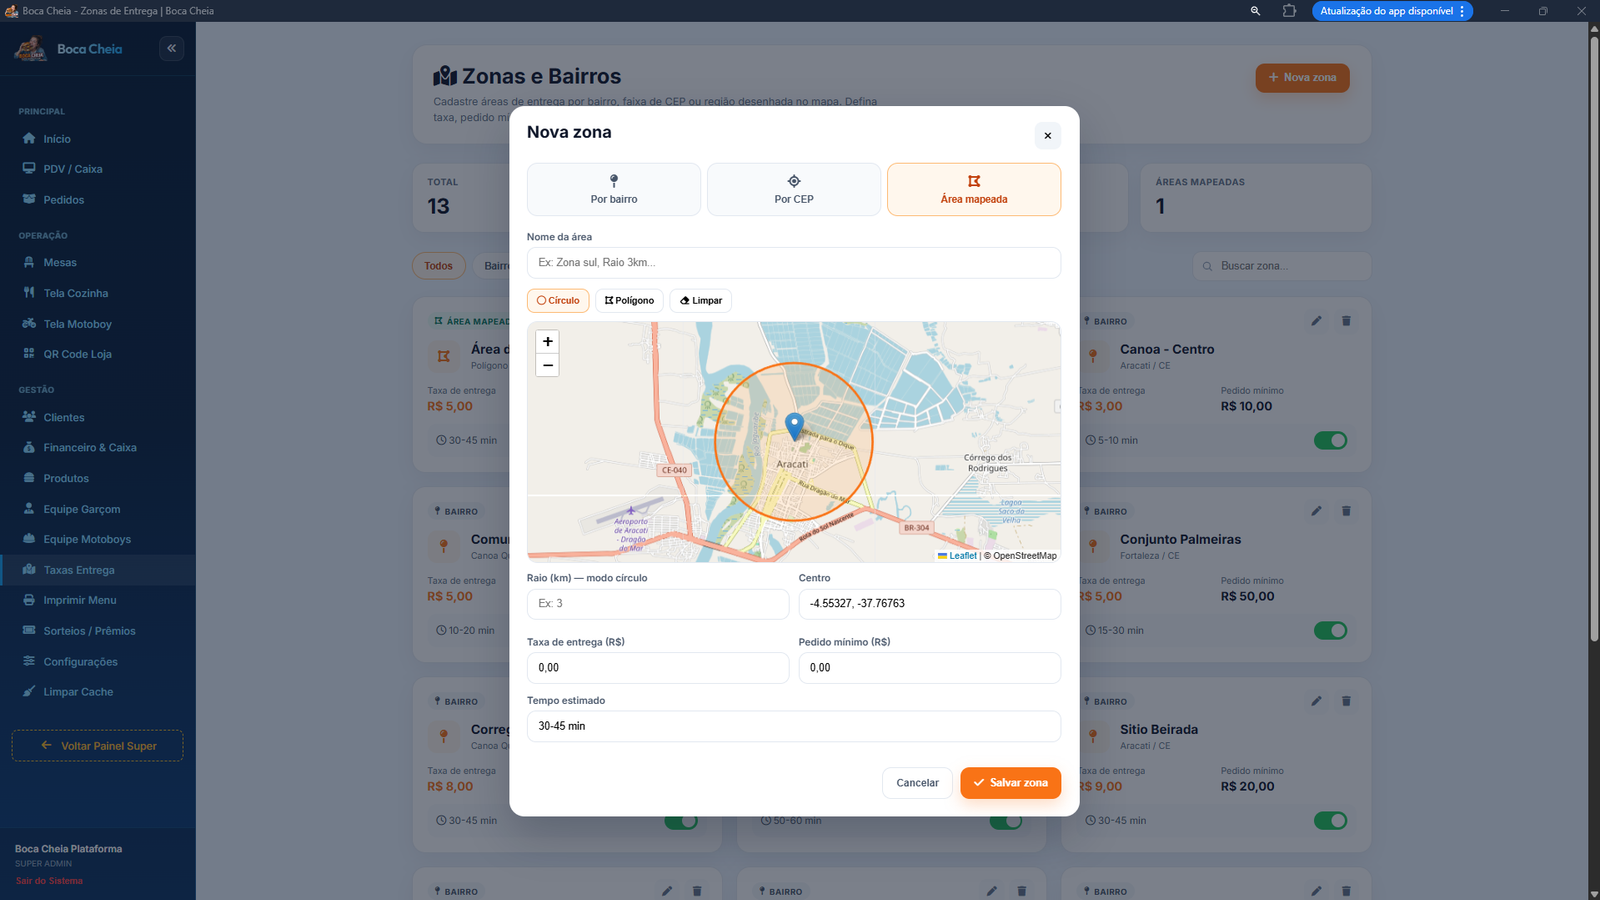1600x900 pixels.
Task: Zoom out on the map
Action: (548, 365)
